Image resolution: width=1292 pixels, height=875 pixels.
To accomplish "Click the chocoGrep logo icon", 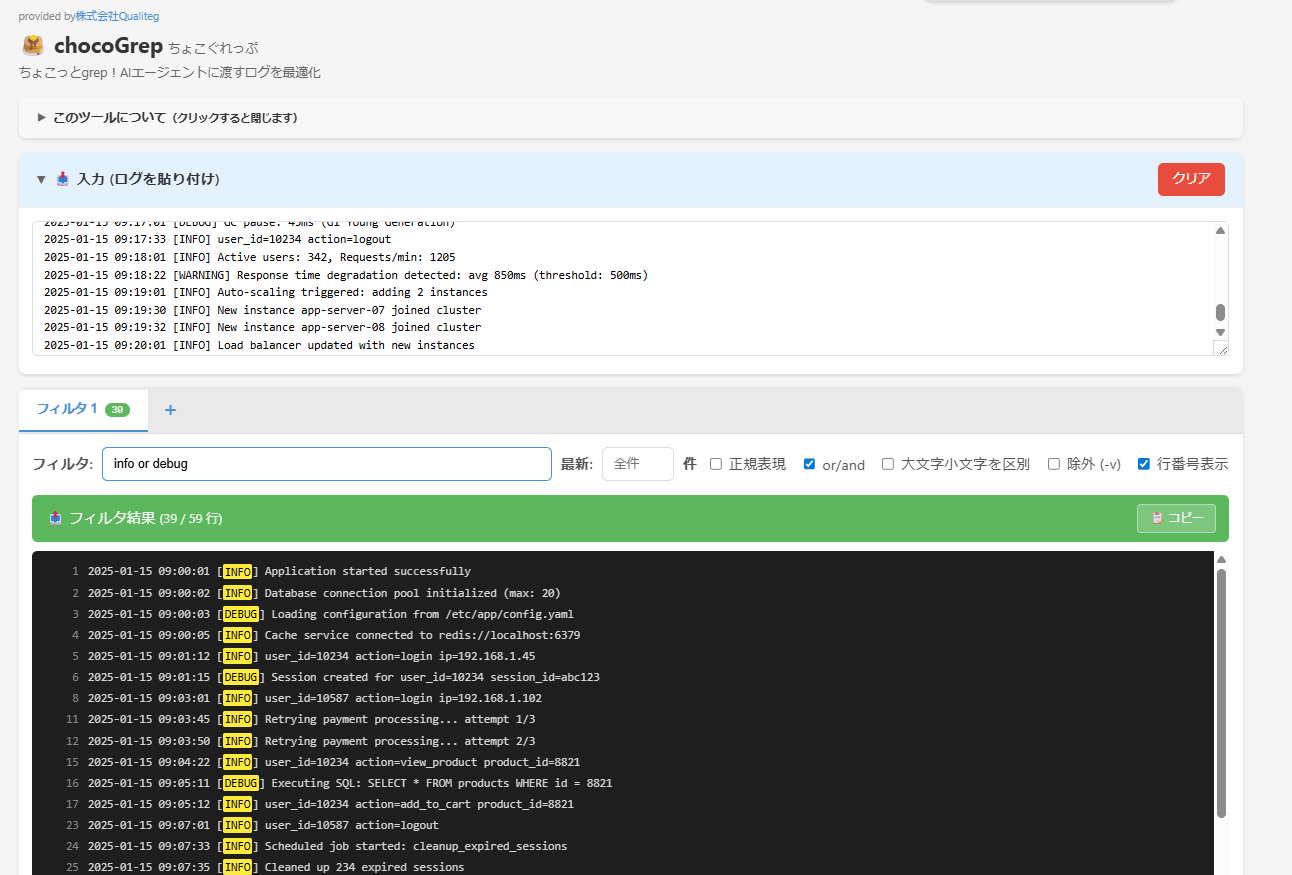I will [x=33, y=46].
